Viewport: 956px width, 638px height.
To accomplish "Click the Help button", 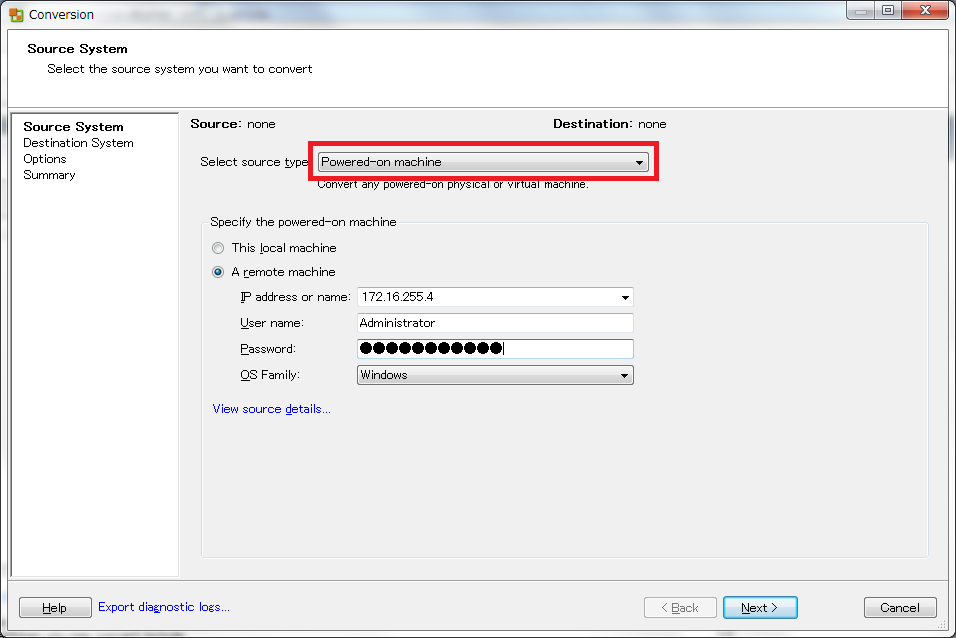I will tap(55, 608).
